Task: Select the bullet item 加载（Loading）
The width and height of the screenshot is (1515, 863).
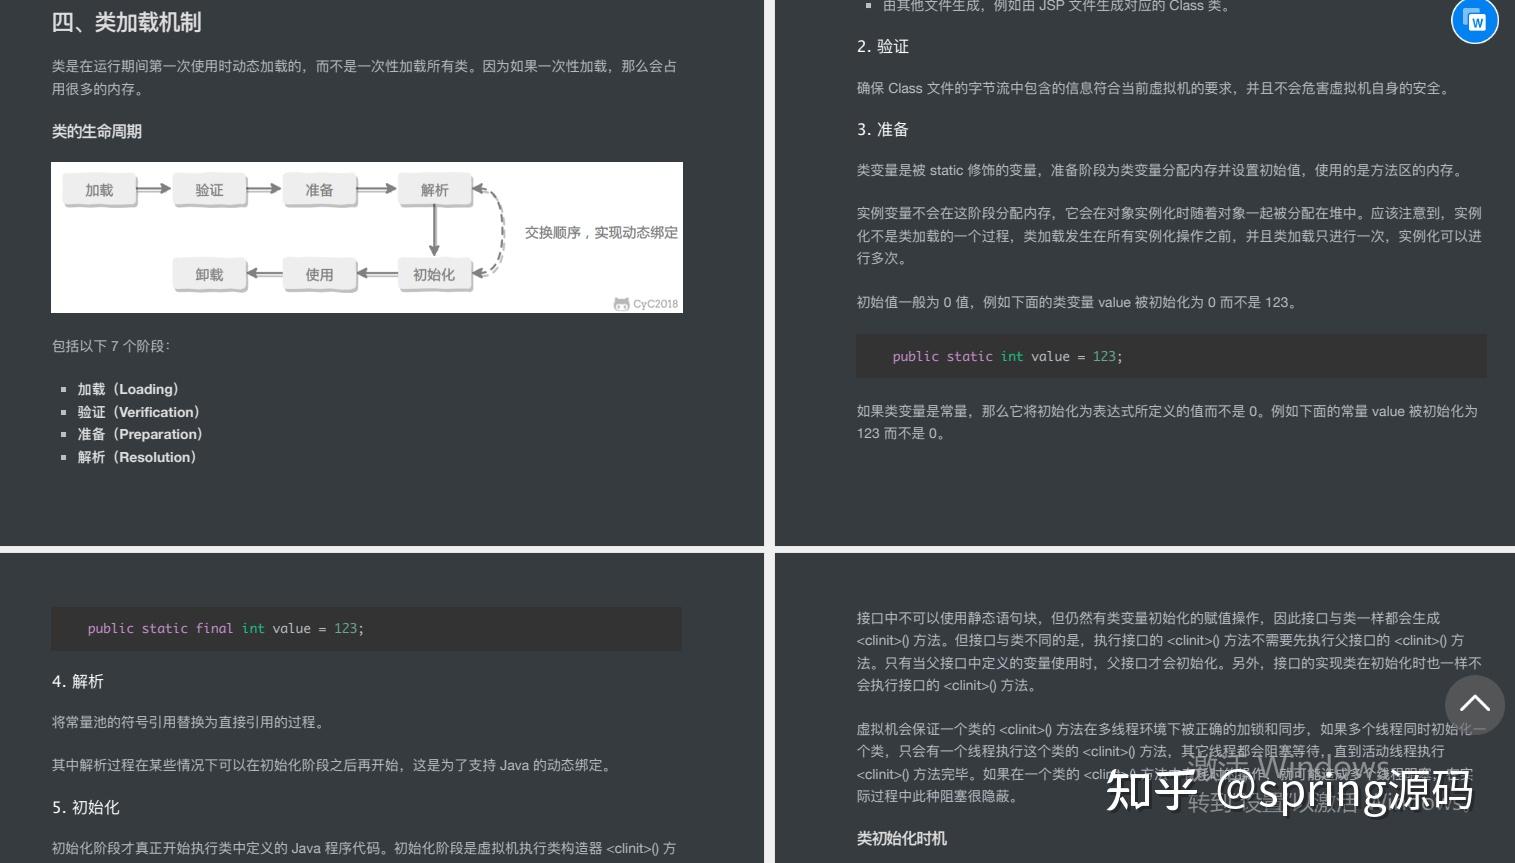Action: [128, 389]
